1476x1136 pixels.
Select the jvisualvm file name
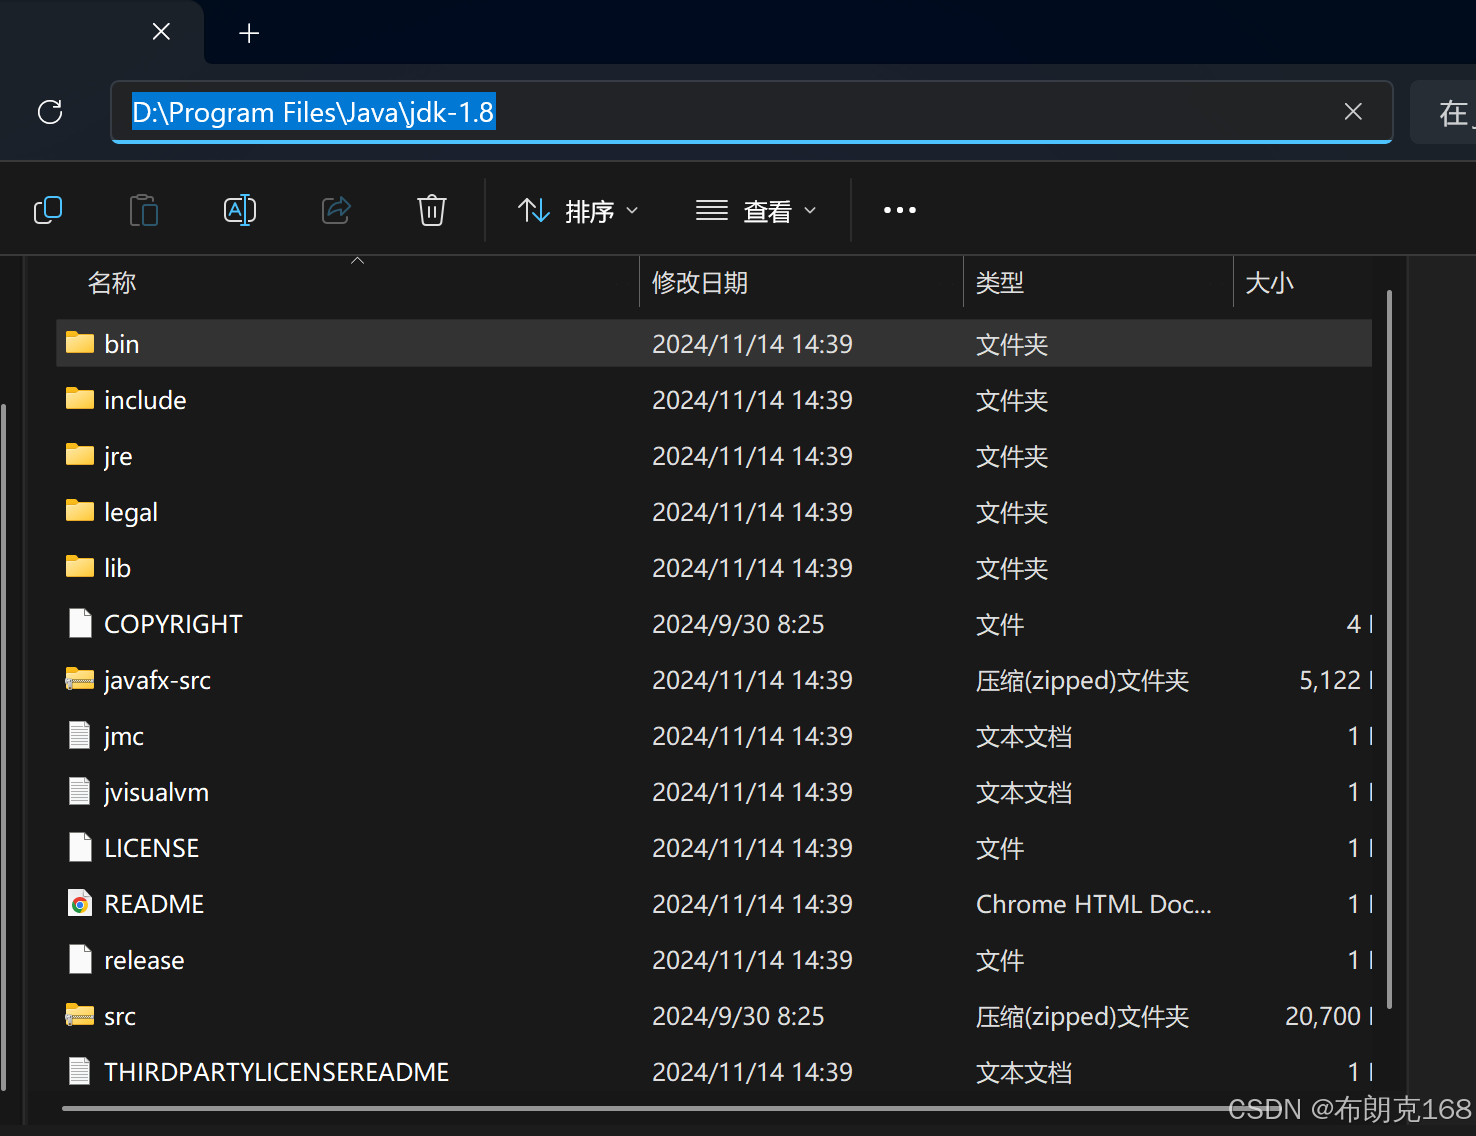coord(156,792)
